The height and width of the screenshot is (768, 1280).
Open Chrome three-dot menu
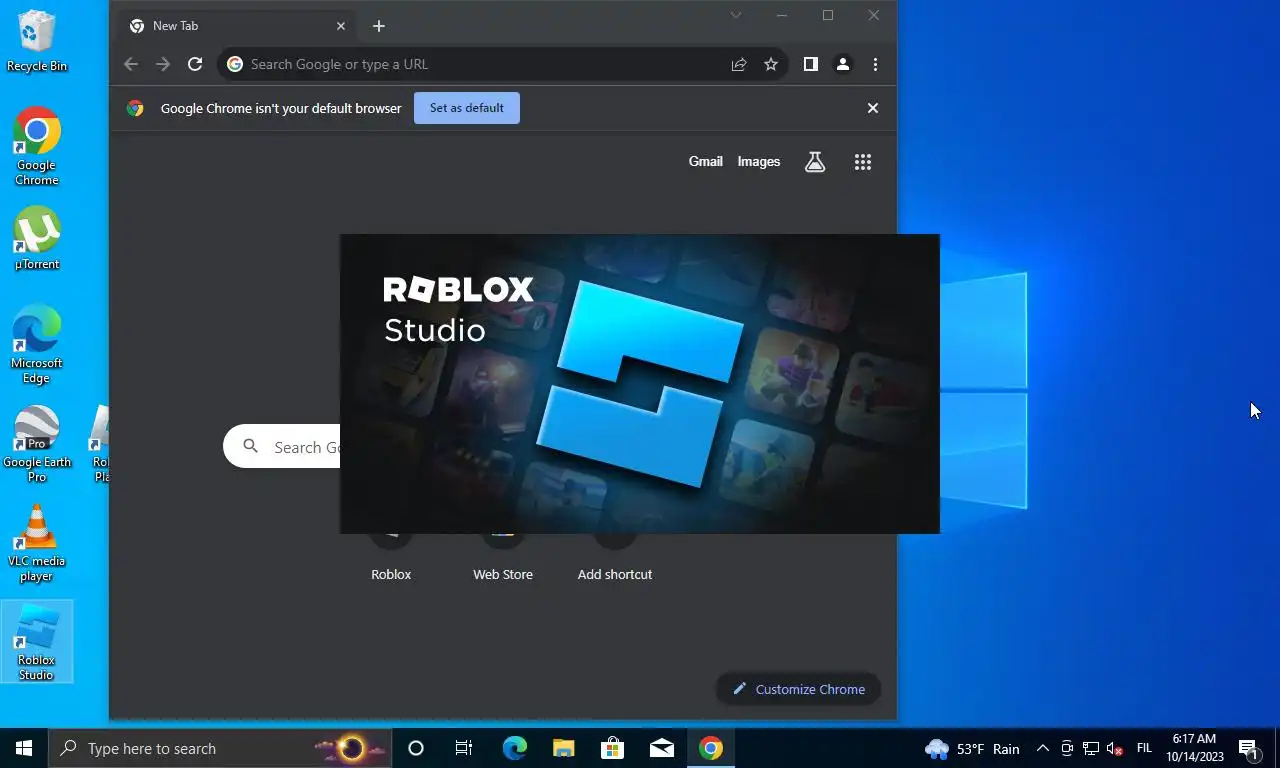pos(875,64)
